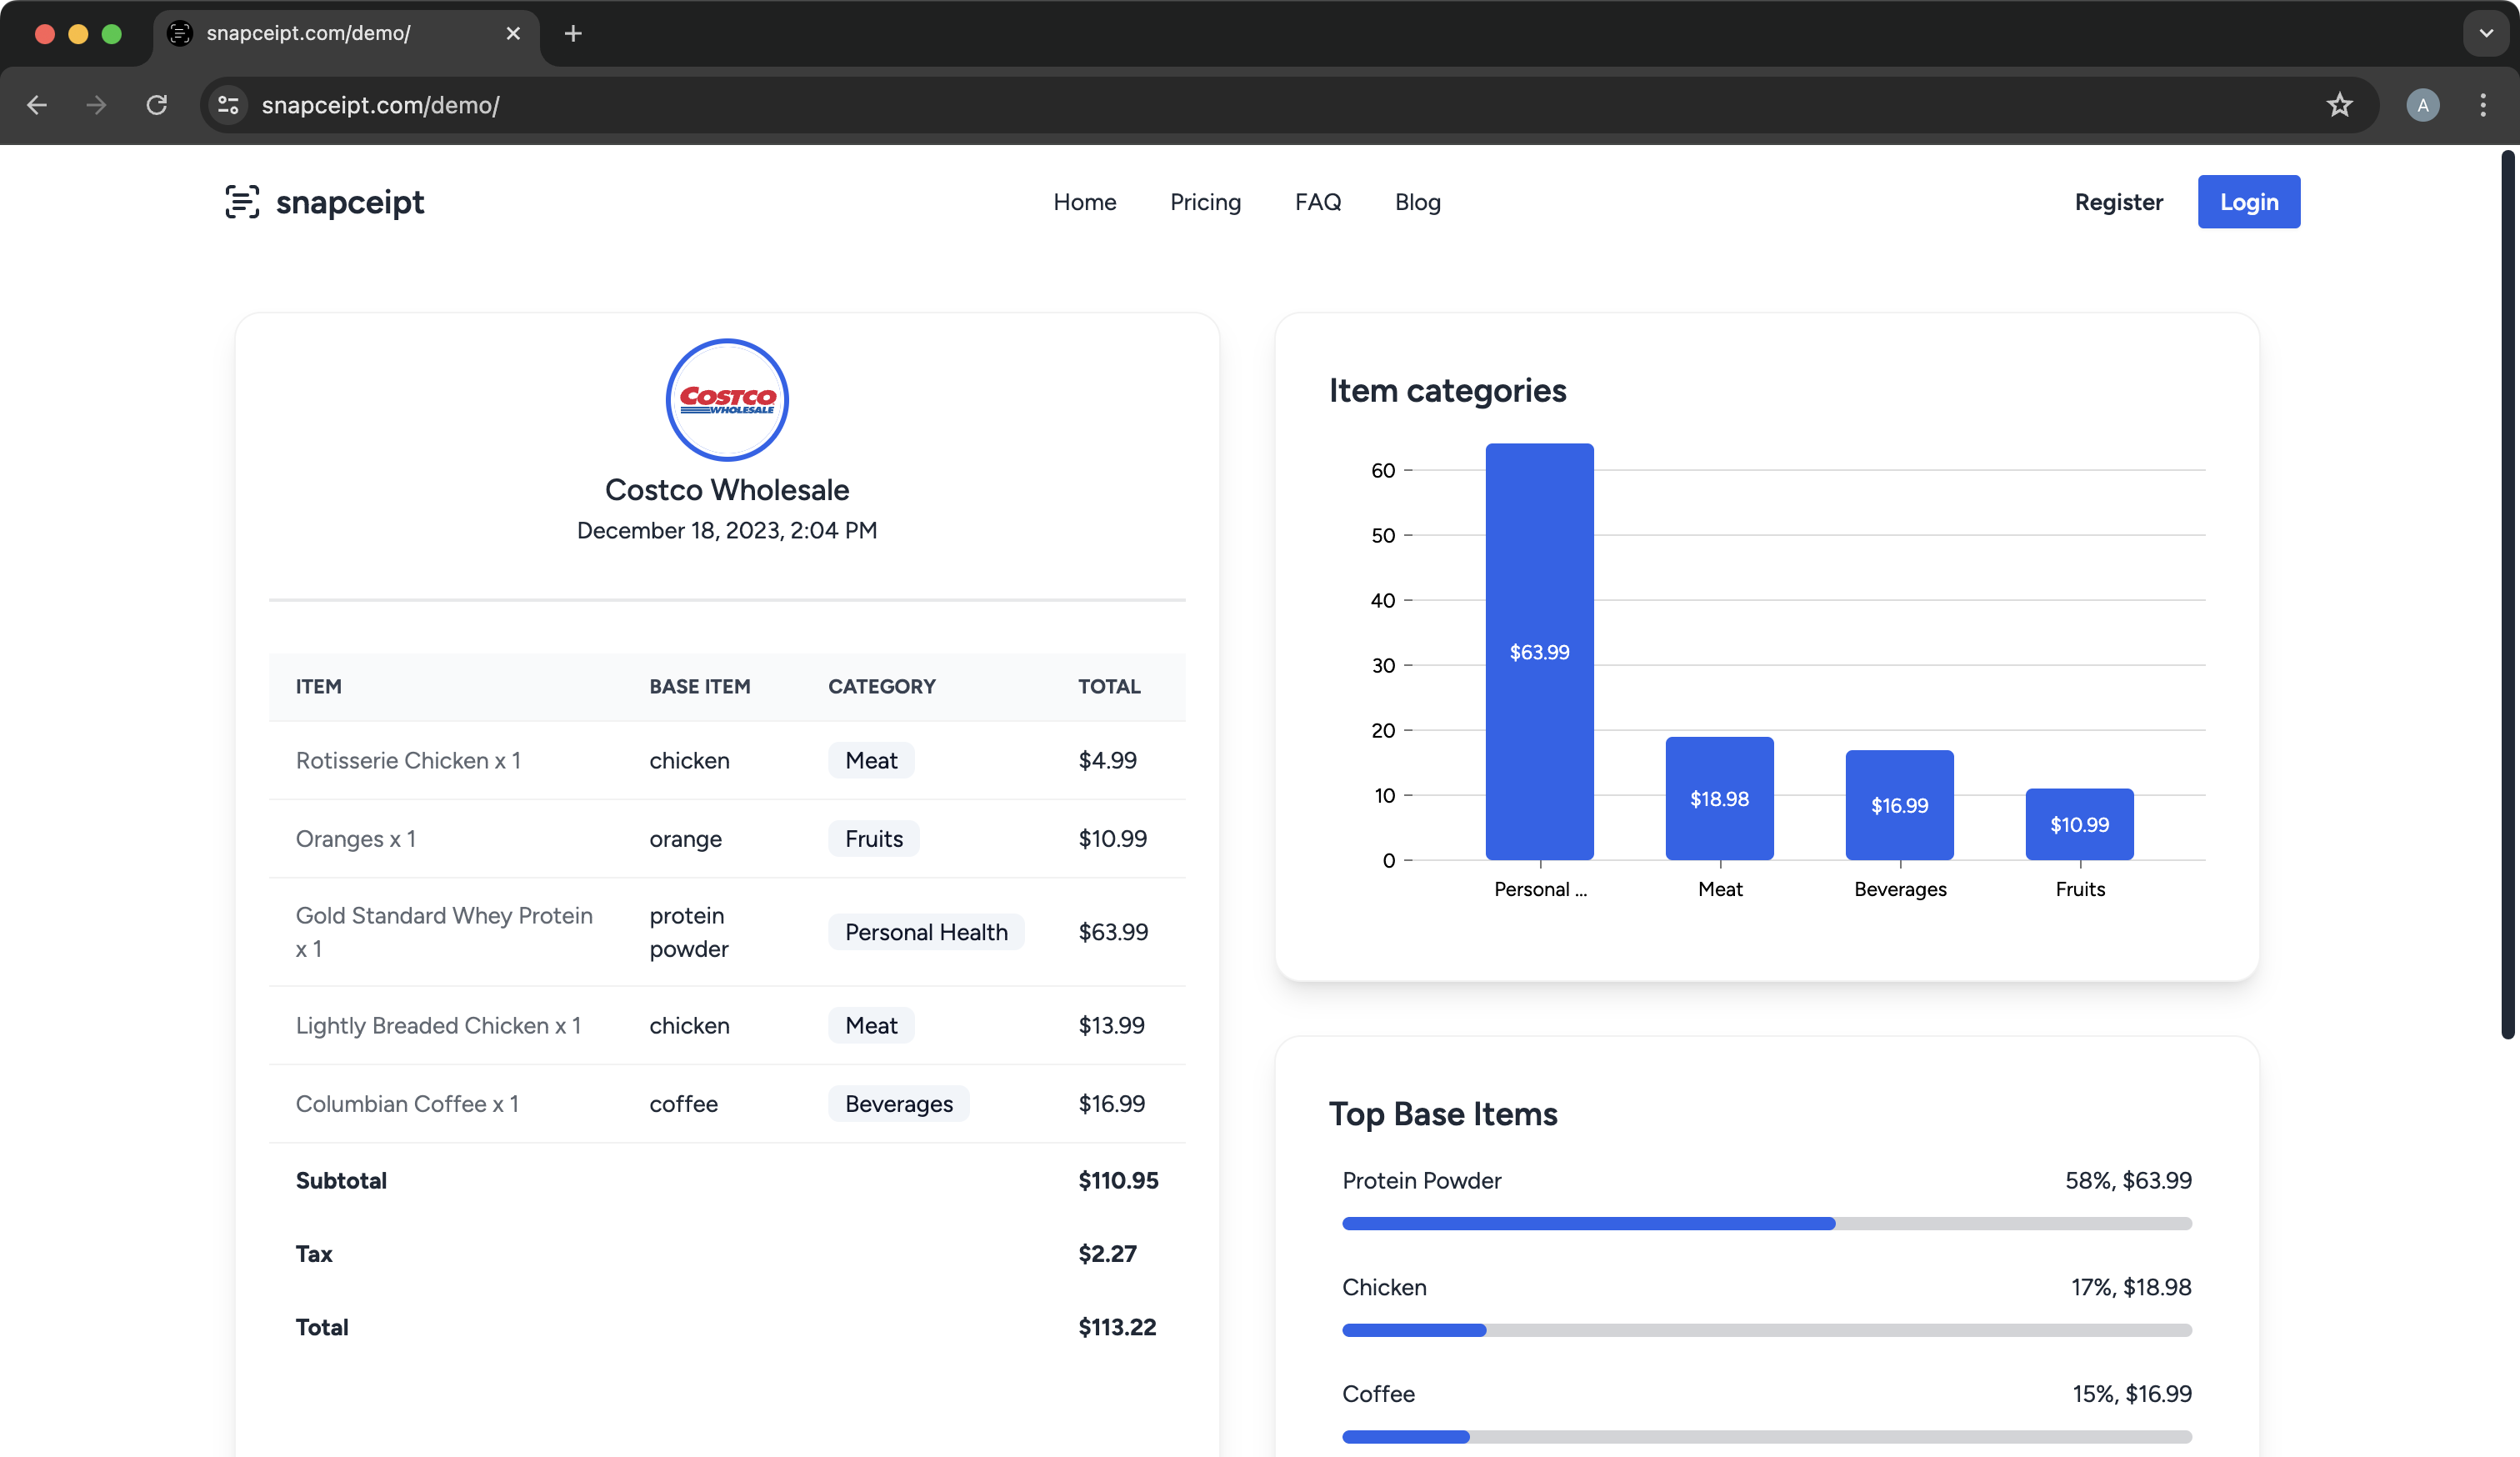Image resolution: width=2520 pixels, height=1457 pixels.
Task: Click the 'orange' base item cell
Action: 685,839
